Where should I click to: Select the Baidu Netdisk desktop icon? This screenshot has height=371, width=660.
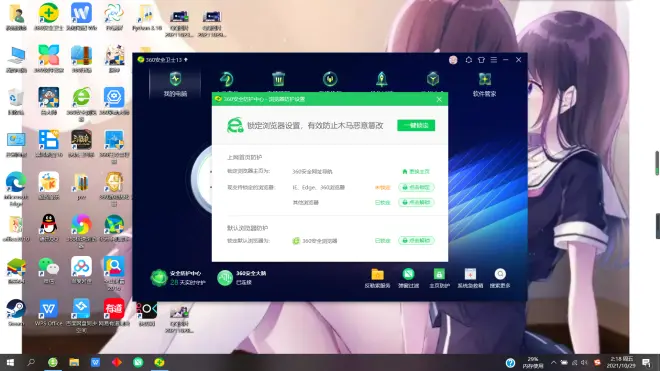tap(81, 271)
